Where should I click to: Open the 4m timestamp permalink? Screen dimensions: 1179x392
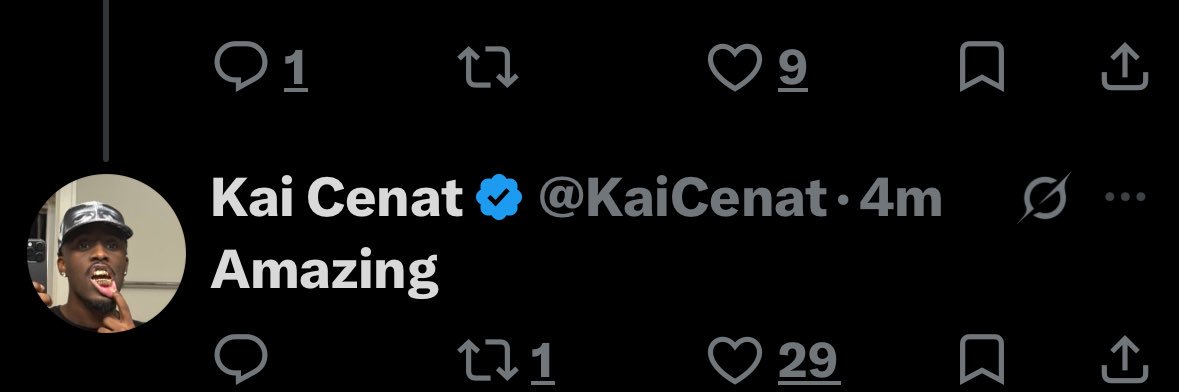tap(900, 199)
